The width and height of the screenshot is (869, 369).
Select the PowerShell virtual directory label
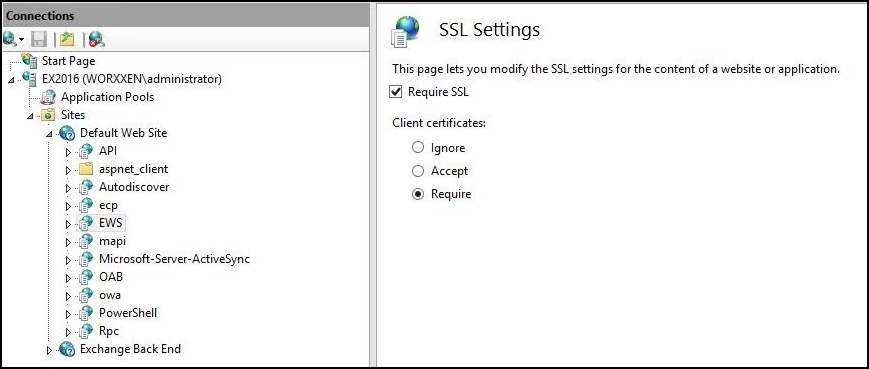[128, 313]
